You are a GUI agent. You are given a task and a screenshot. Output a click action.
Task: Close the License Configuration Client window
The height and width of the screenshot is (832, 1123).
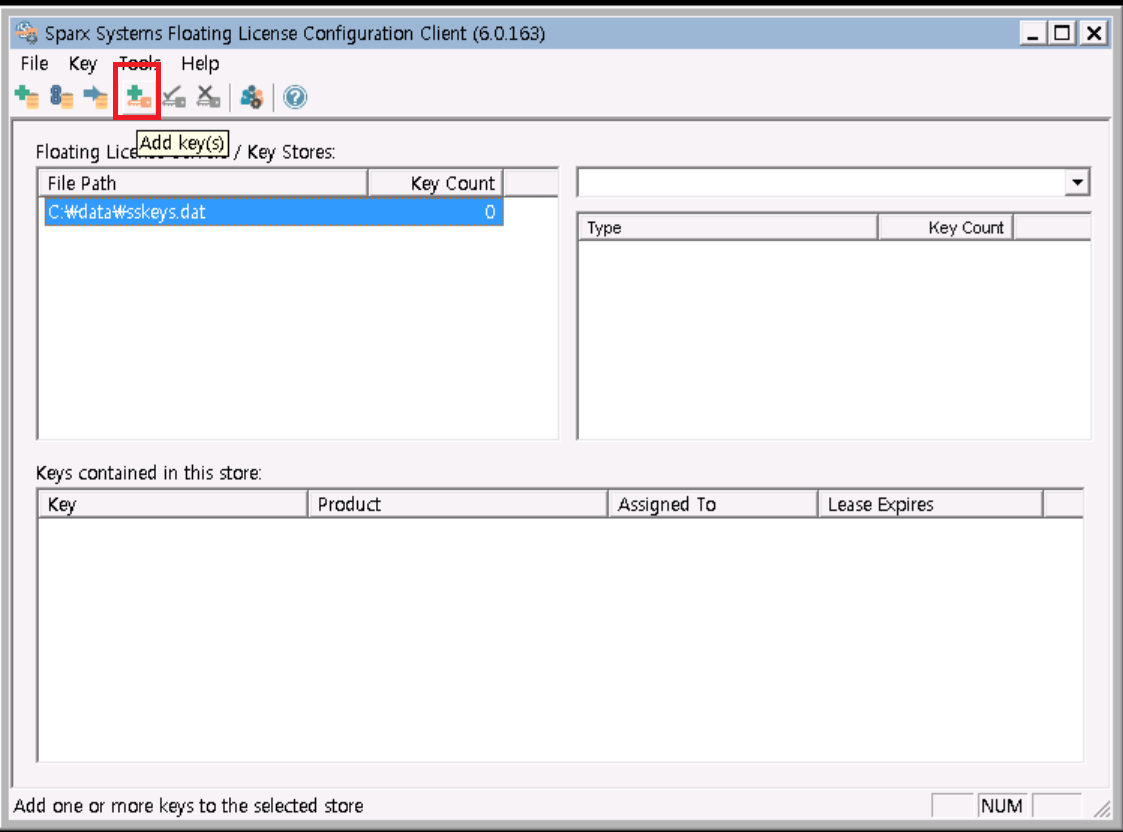tap(1094, 33)
